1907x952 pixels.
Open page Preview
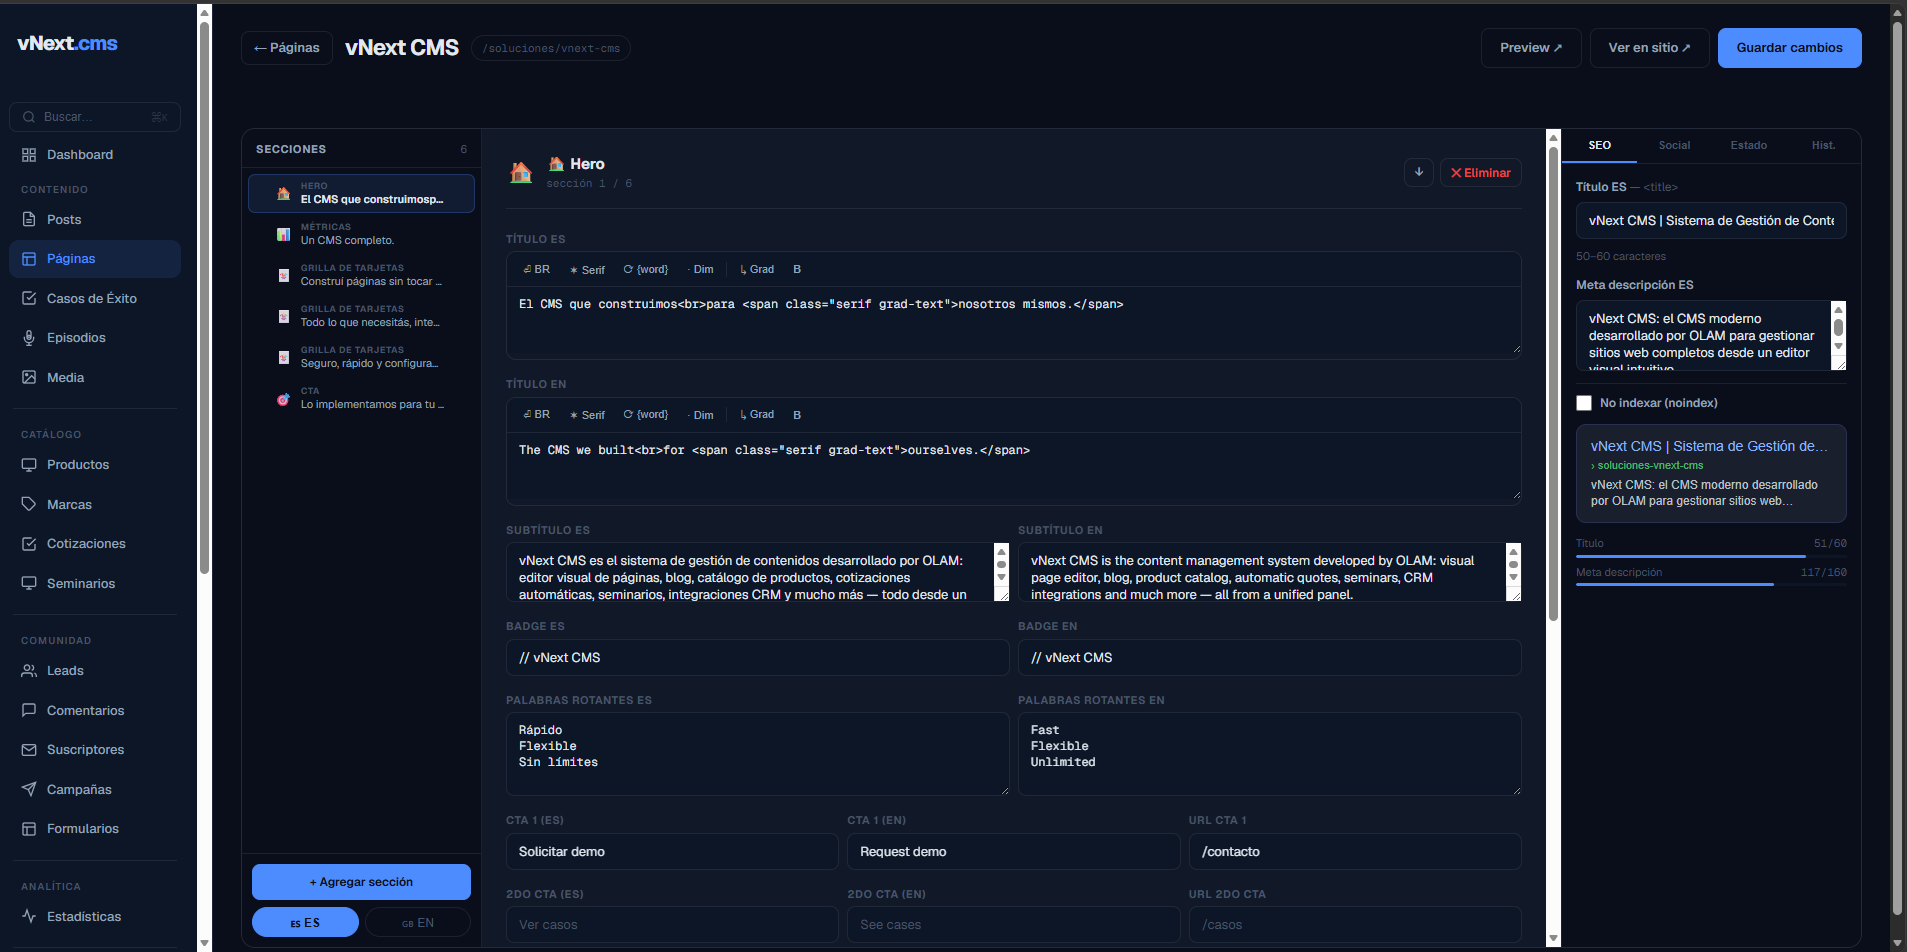pyautogui.click(x=1531, y=48)
